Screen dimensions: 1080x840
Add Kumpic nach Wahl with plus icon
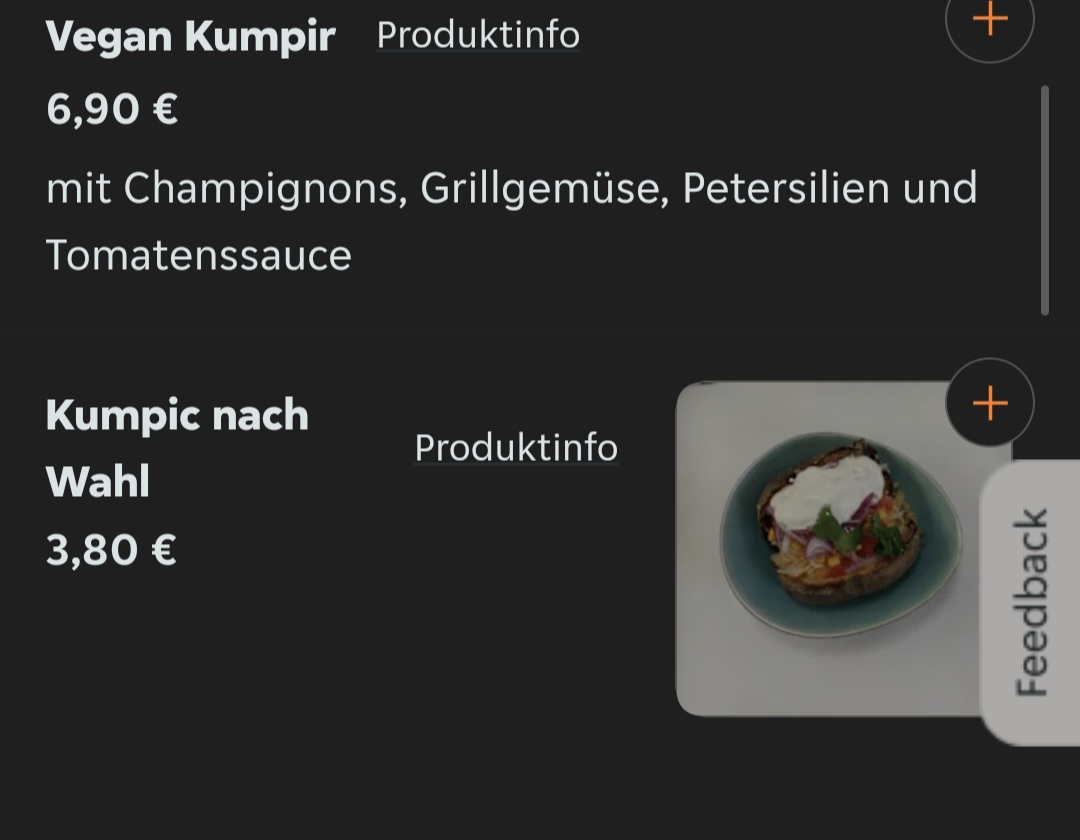point(989,403)
